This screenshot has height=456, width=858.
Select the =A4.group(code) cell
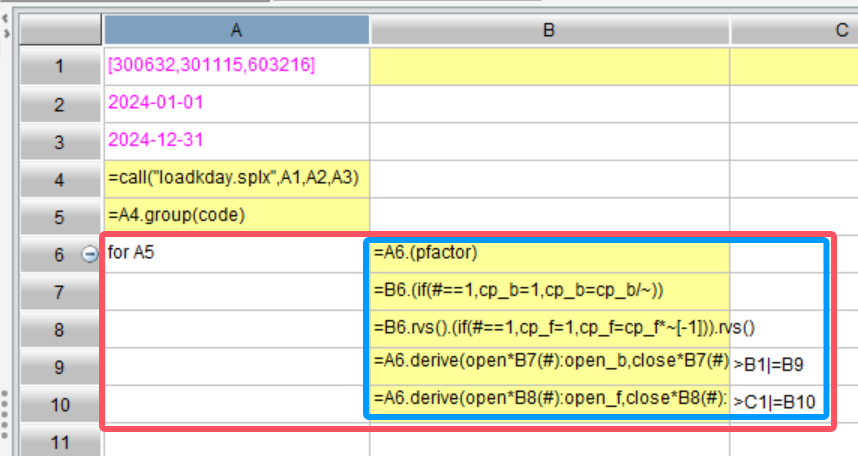[235, 216]
